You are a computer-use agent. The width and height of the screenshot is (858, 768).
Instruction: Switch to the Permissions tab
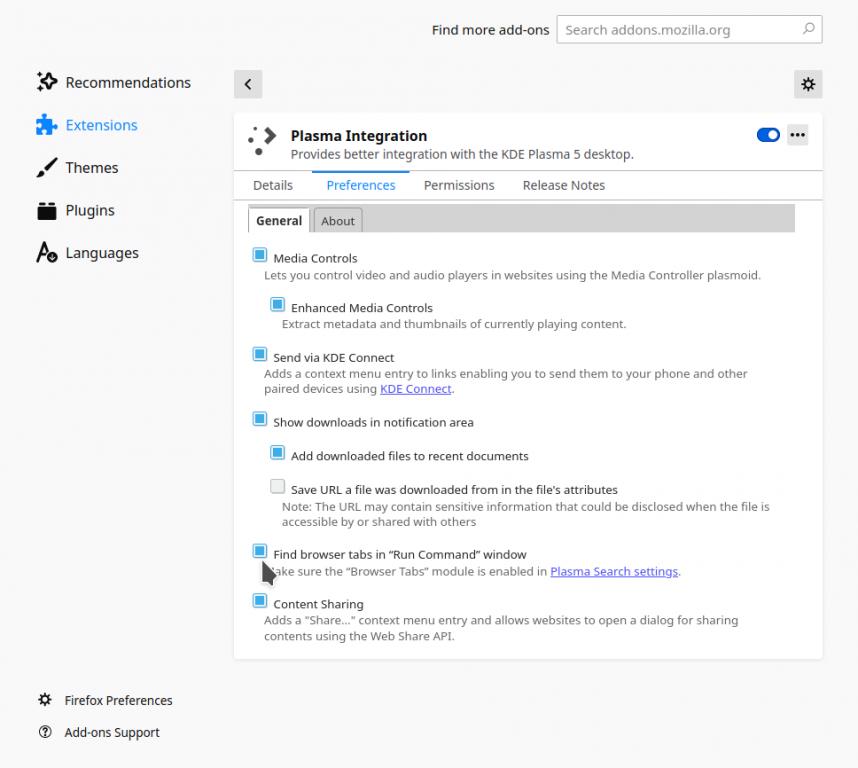[459, 185]
